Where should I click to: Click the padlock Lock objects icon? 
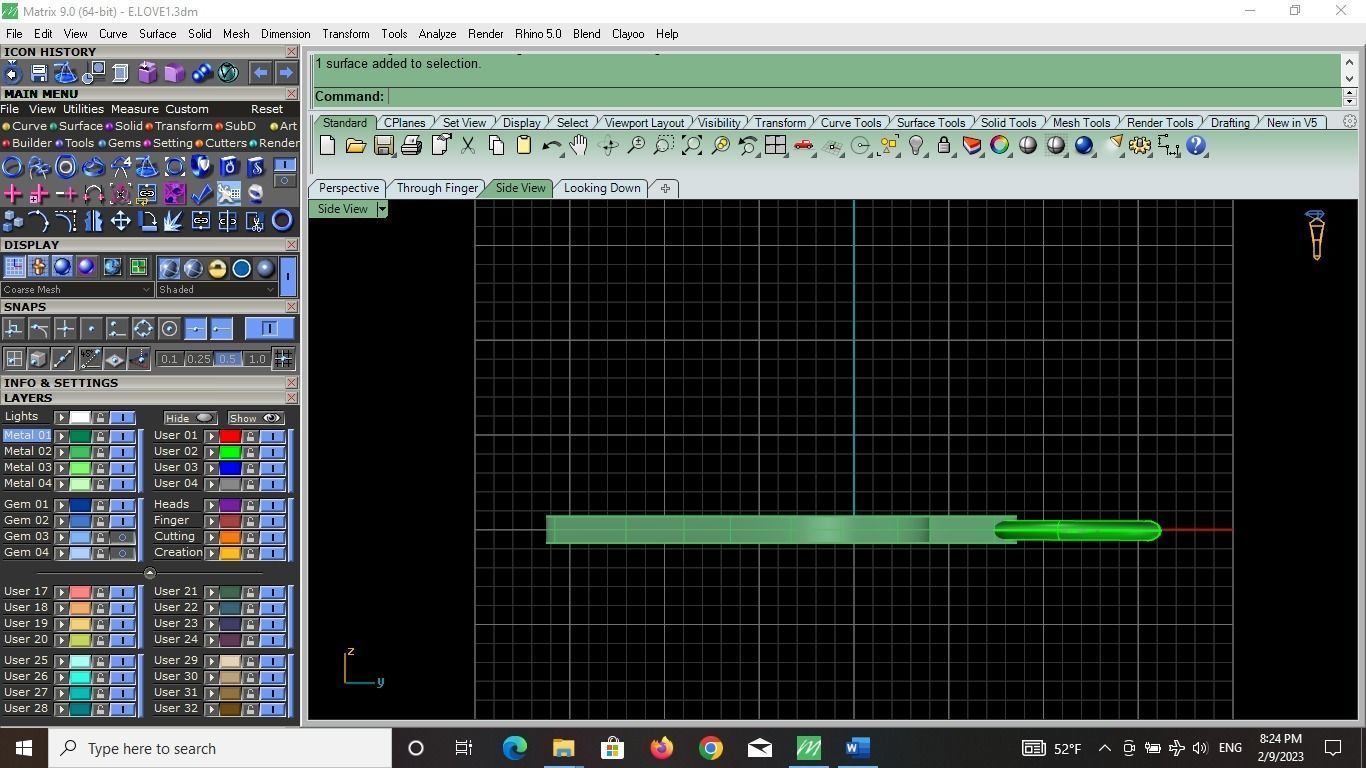(x=943, y=146)
